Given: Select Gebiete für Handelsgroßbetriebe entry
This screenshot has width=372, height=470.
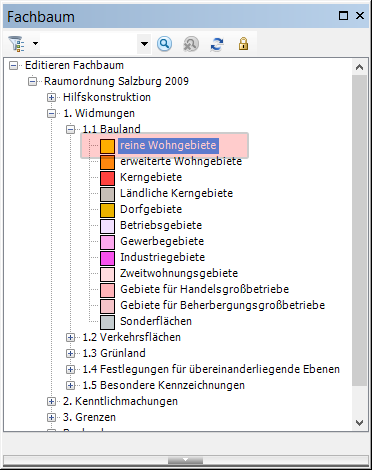Looking at the screenshot, I should (205, 289).
